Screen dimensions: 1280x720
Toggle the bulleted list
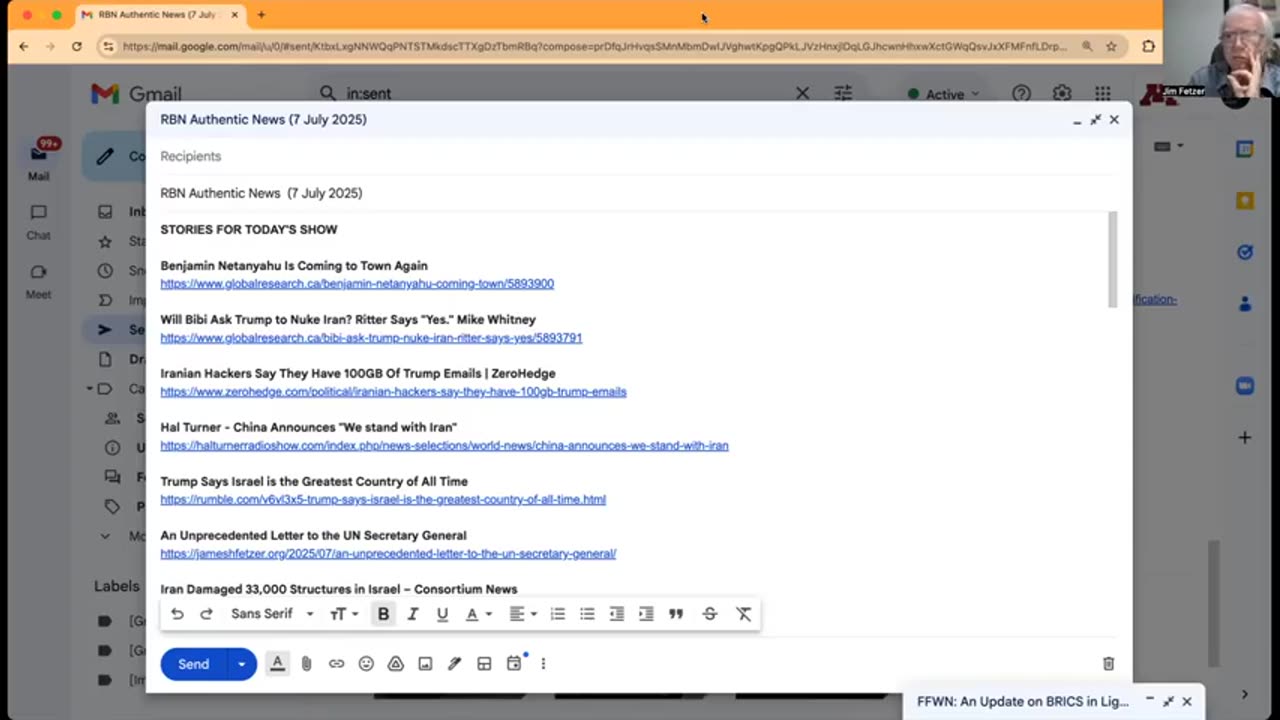coord(587,614)
